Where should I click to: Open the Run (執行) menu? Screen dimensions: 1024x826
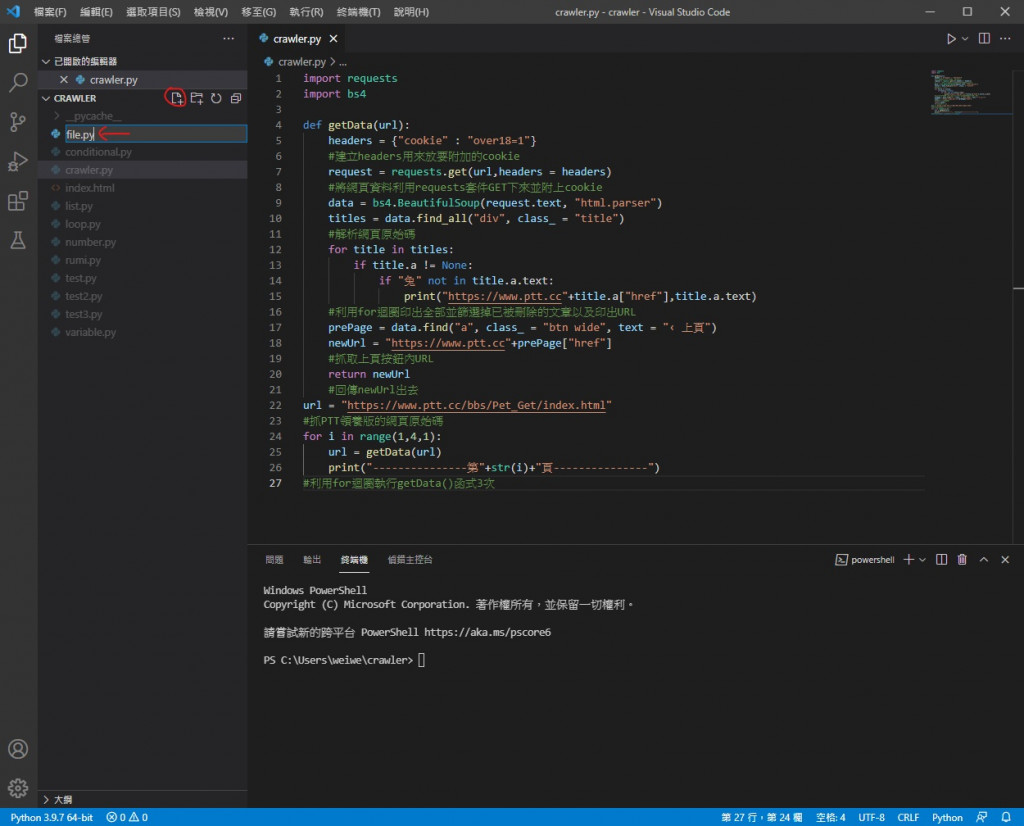(306, 12)
